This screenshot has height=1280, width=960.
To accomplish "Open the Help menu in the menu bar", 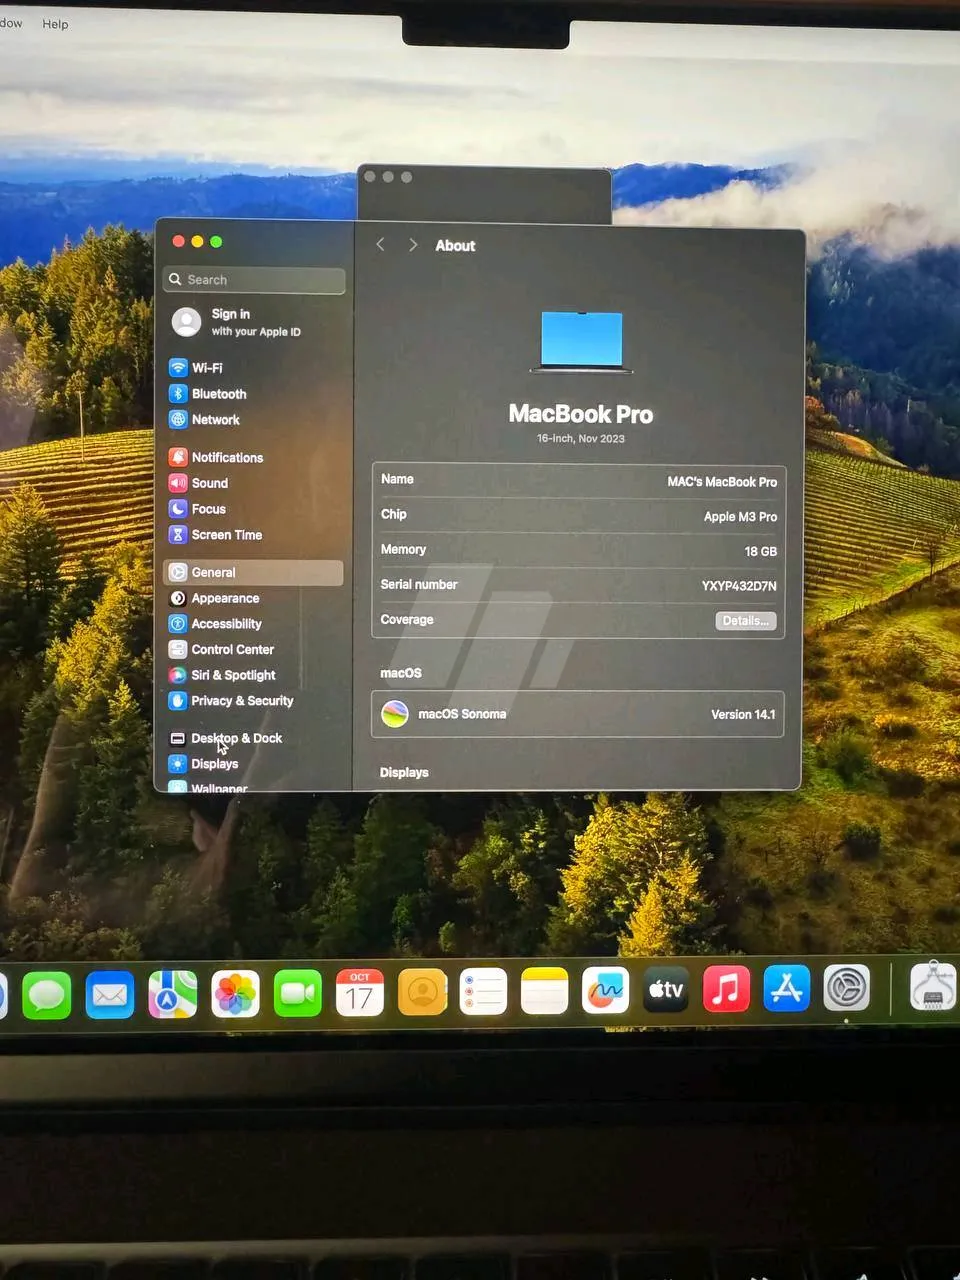I will click(x=55, y=24).
